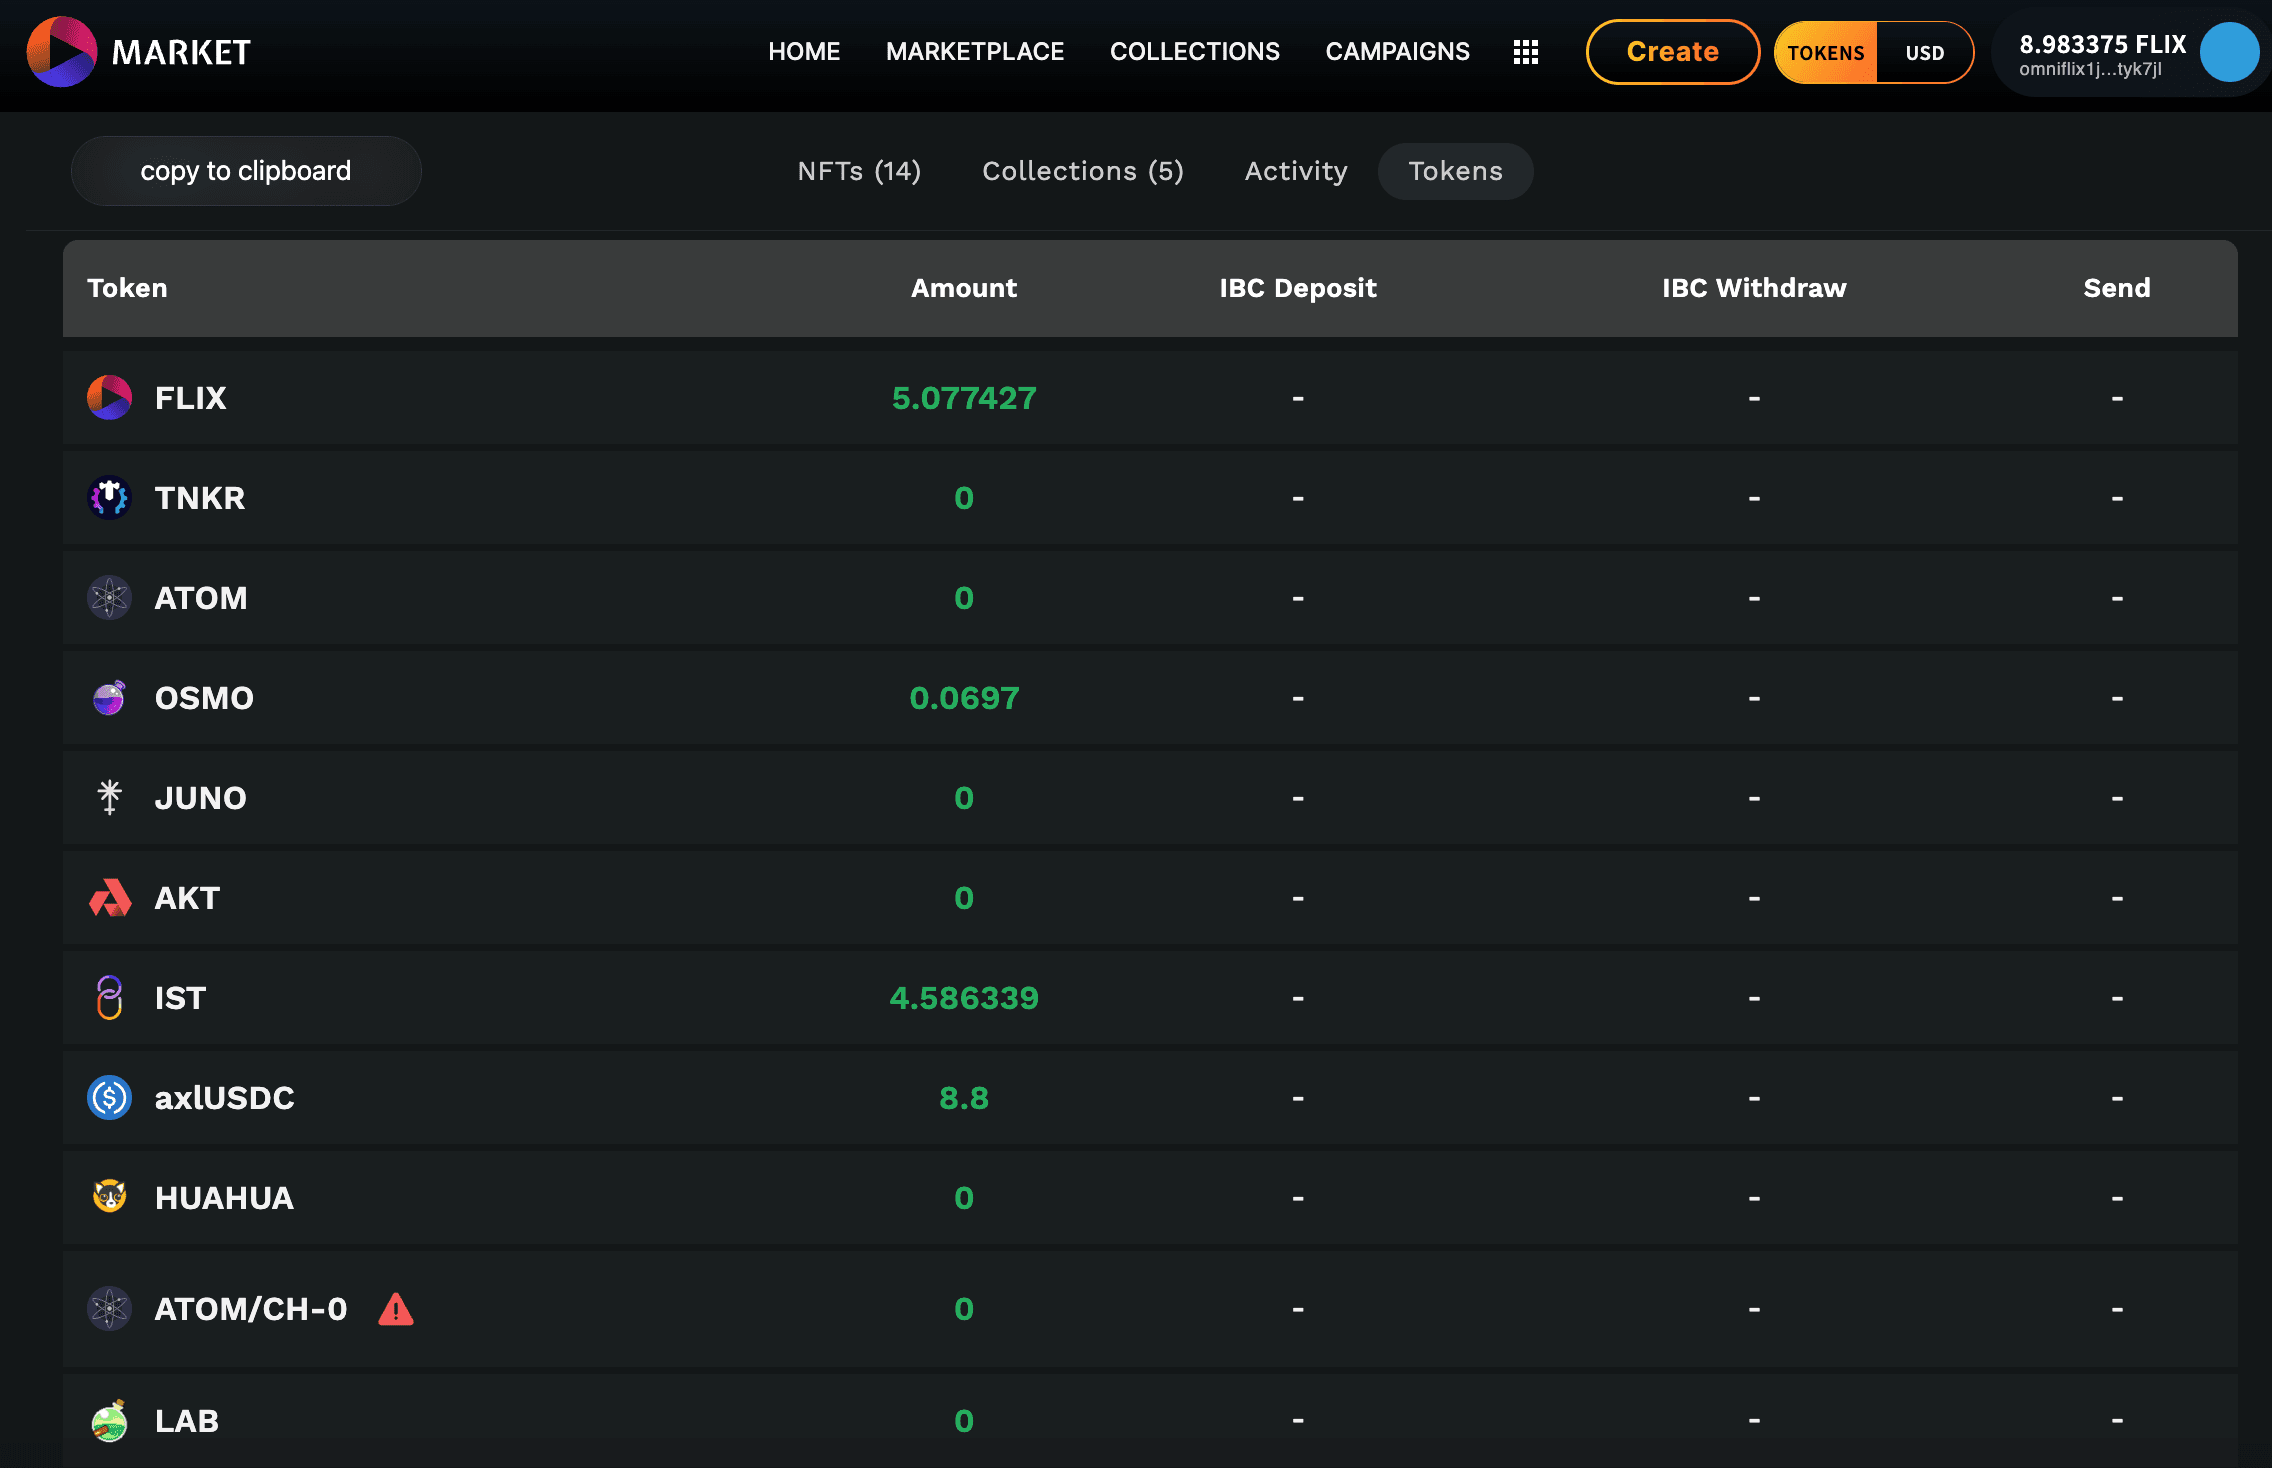Viewport: 2272px width, 1468px height.
Task: Select the Collections tab
Action: coord(1083,171)
